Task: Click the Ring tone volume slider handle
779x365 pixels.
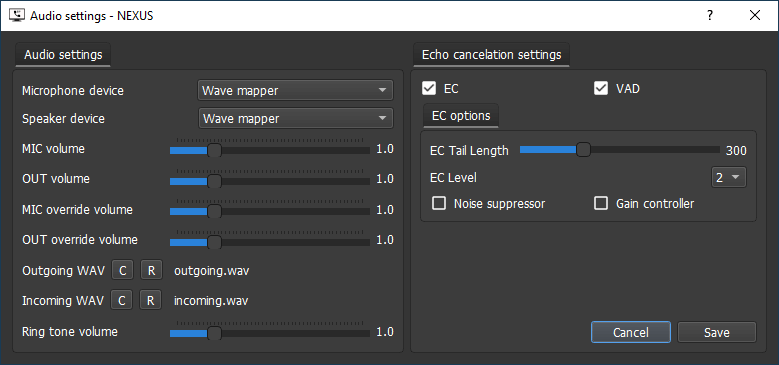Action: click(214, 333)
